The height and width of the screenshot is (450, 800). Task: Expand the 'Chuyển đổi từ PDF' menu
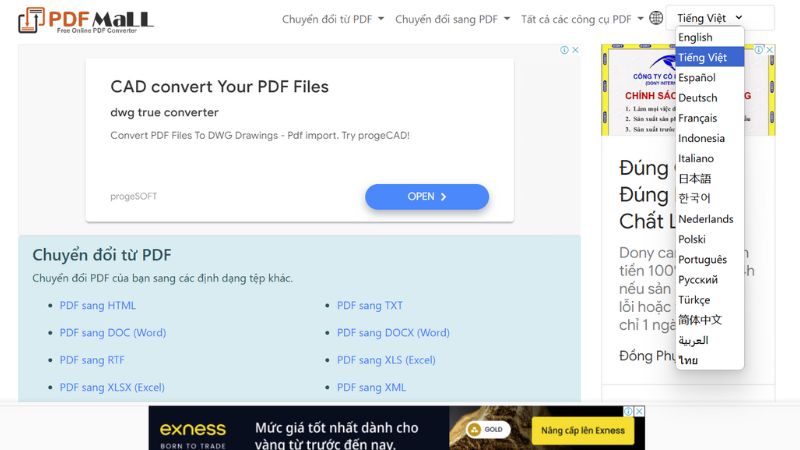(x=333, y=19)
